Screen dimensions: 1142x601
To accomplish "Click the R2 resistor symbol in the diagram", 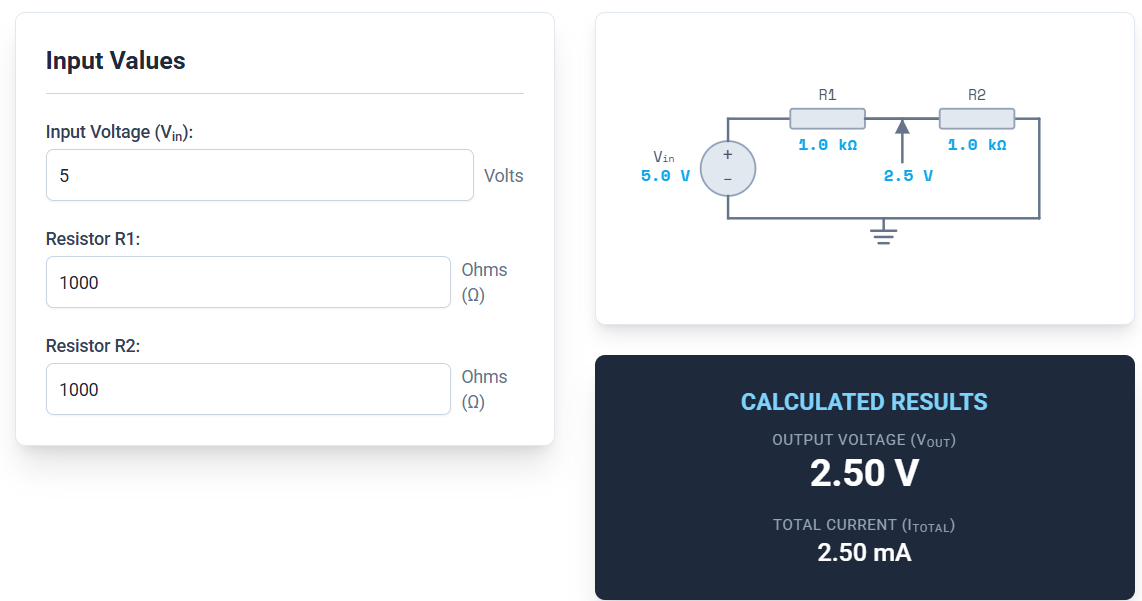I will click(x=976, y=117).
